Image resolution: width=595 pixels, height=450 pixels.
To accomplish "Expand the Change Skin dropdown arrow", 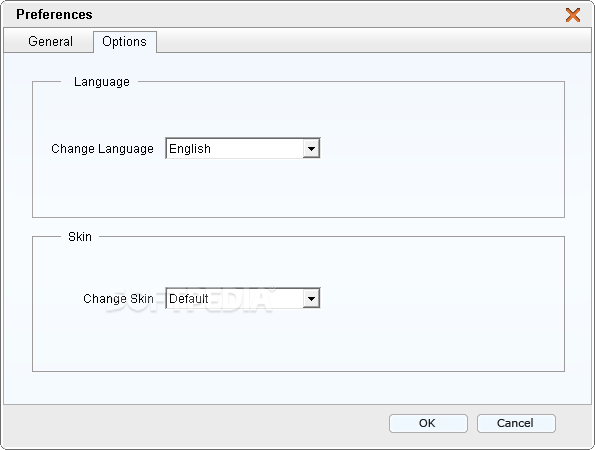I will click(311, 299).
